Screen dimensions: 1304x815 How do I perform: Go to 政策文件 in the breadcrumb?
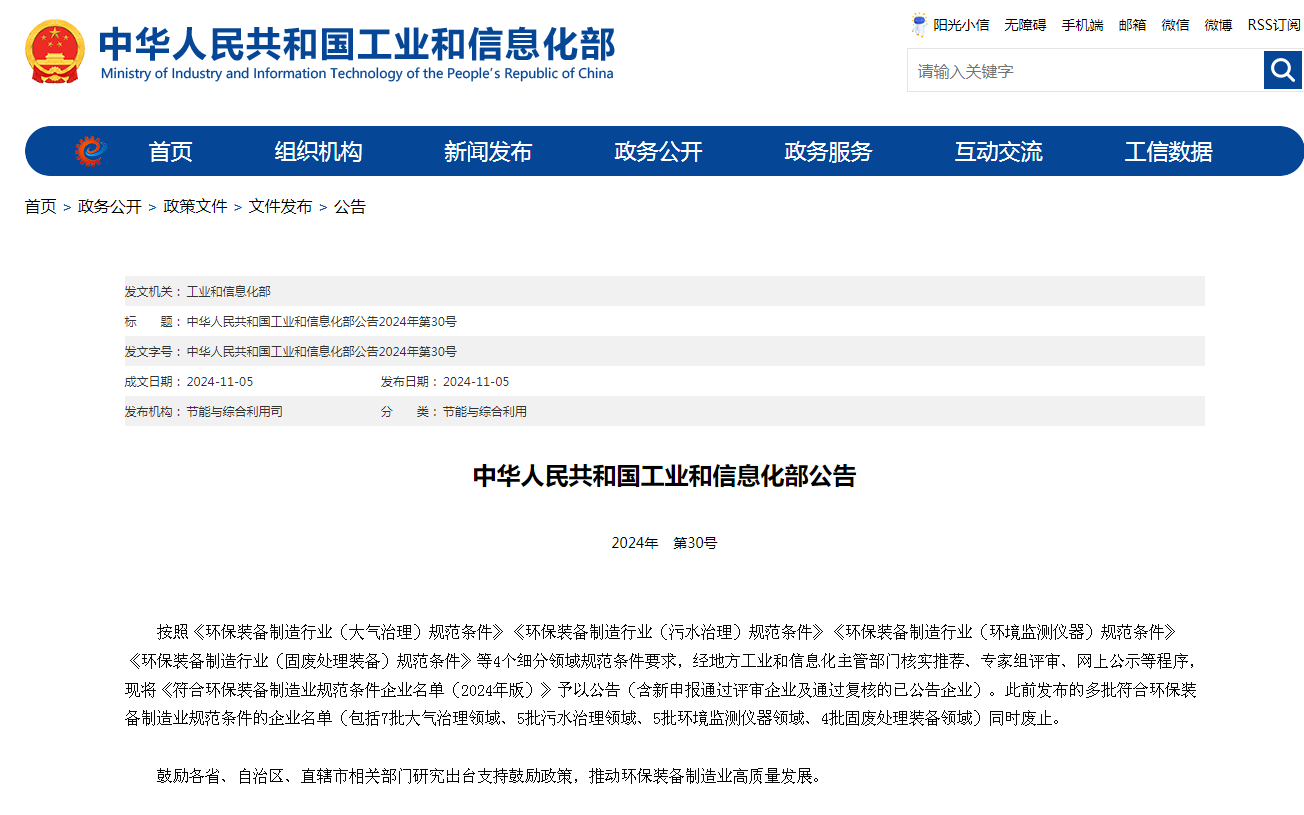(195, 206)
